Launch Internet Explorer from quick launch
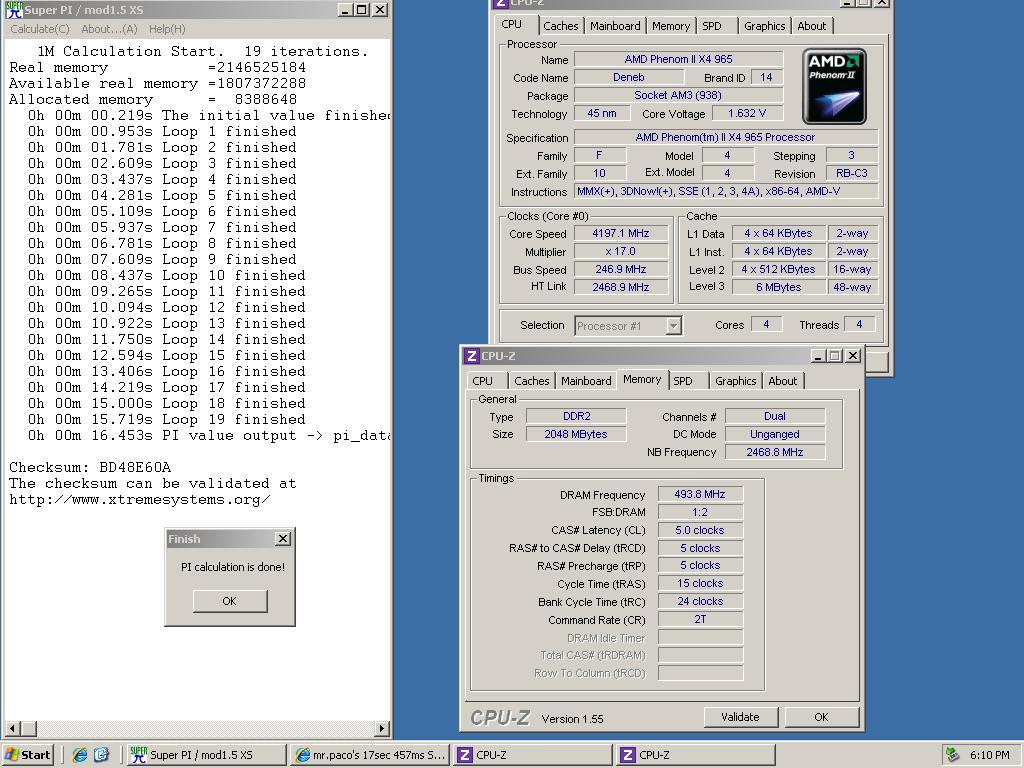This screenshot has height=768, width=1024. point(80,755)
